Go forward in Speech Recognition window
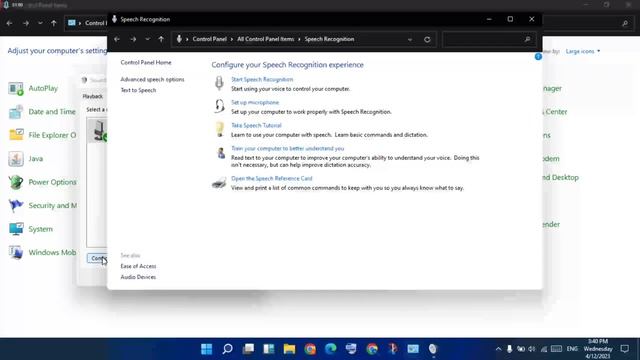The width and height of the screenshot is (640, 360). coord(133,39)
